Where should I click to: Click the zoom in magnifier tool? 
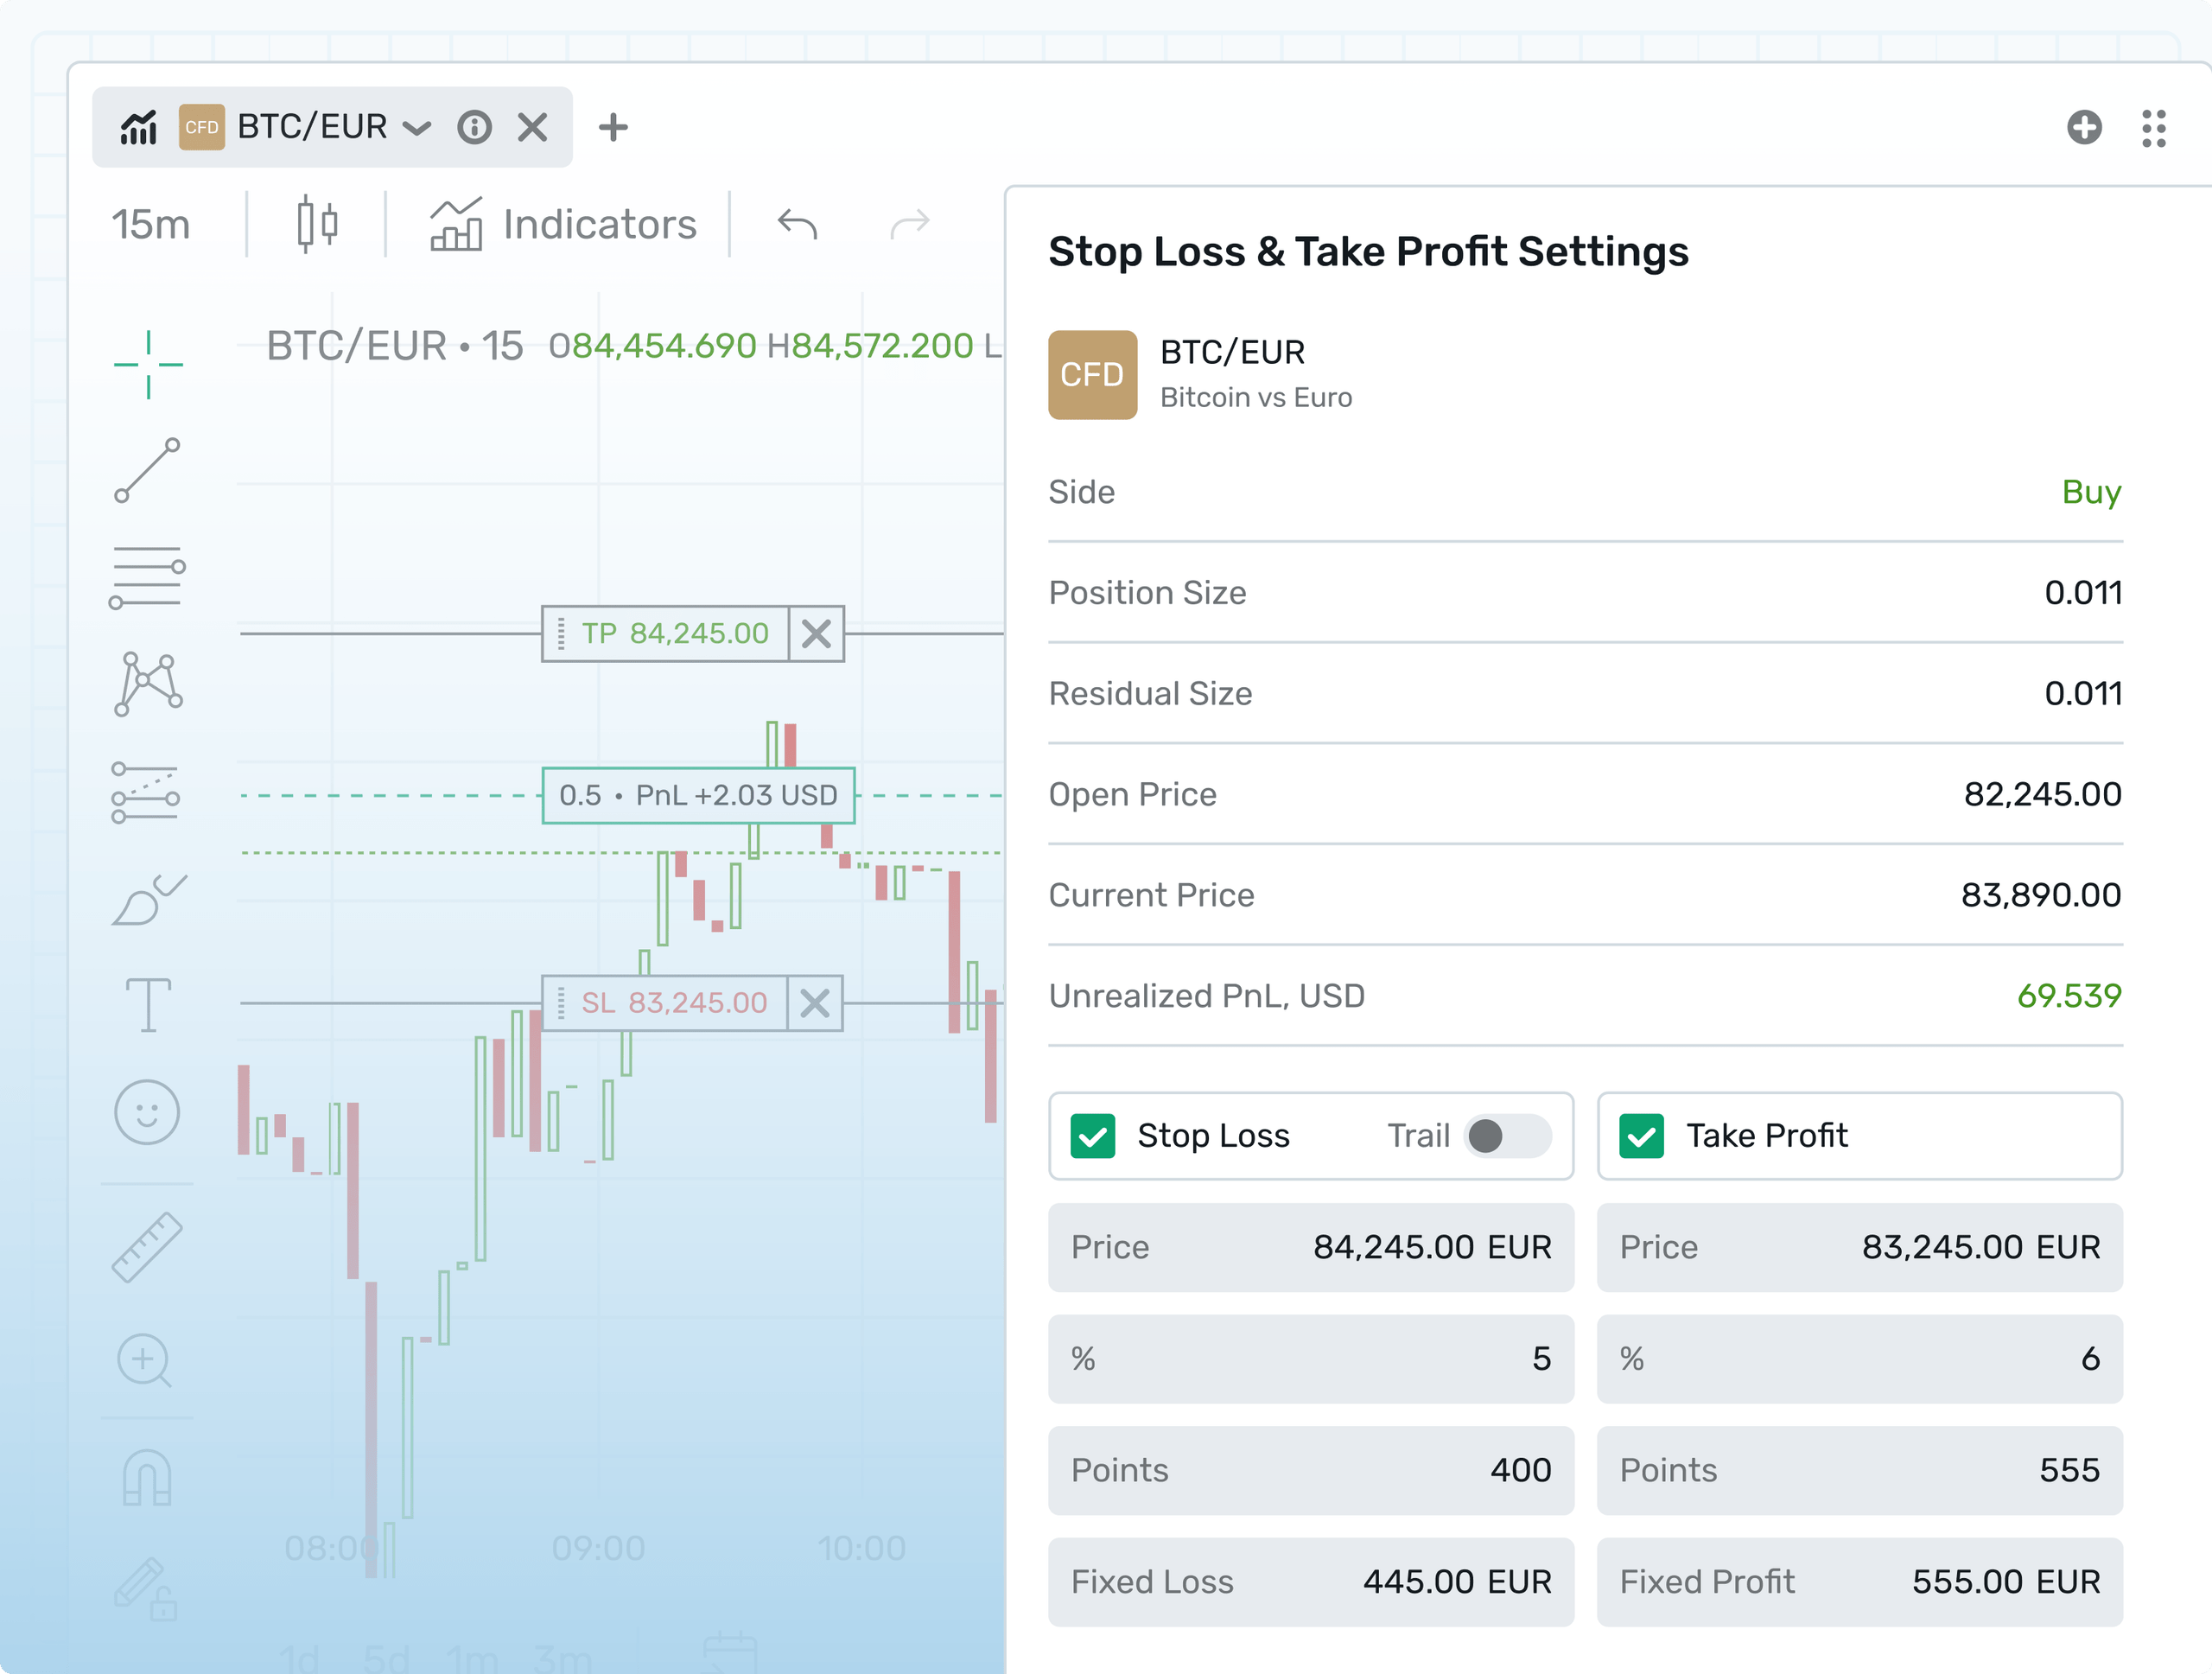pyautogui.click(x=145, y=1361)
